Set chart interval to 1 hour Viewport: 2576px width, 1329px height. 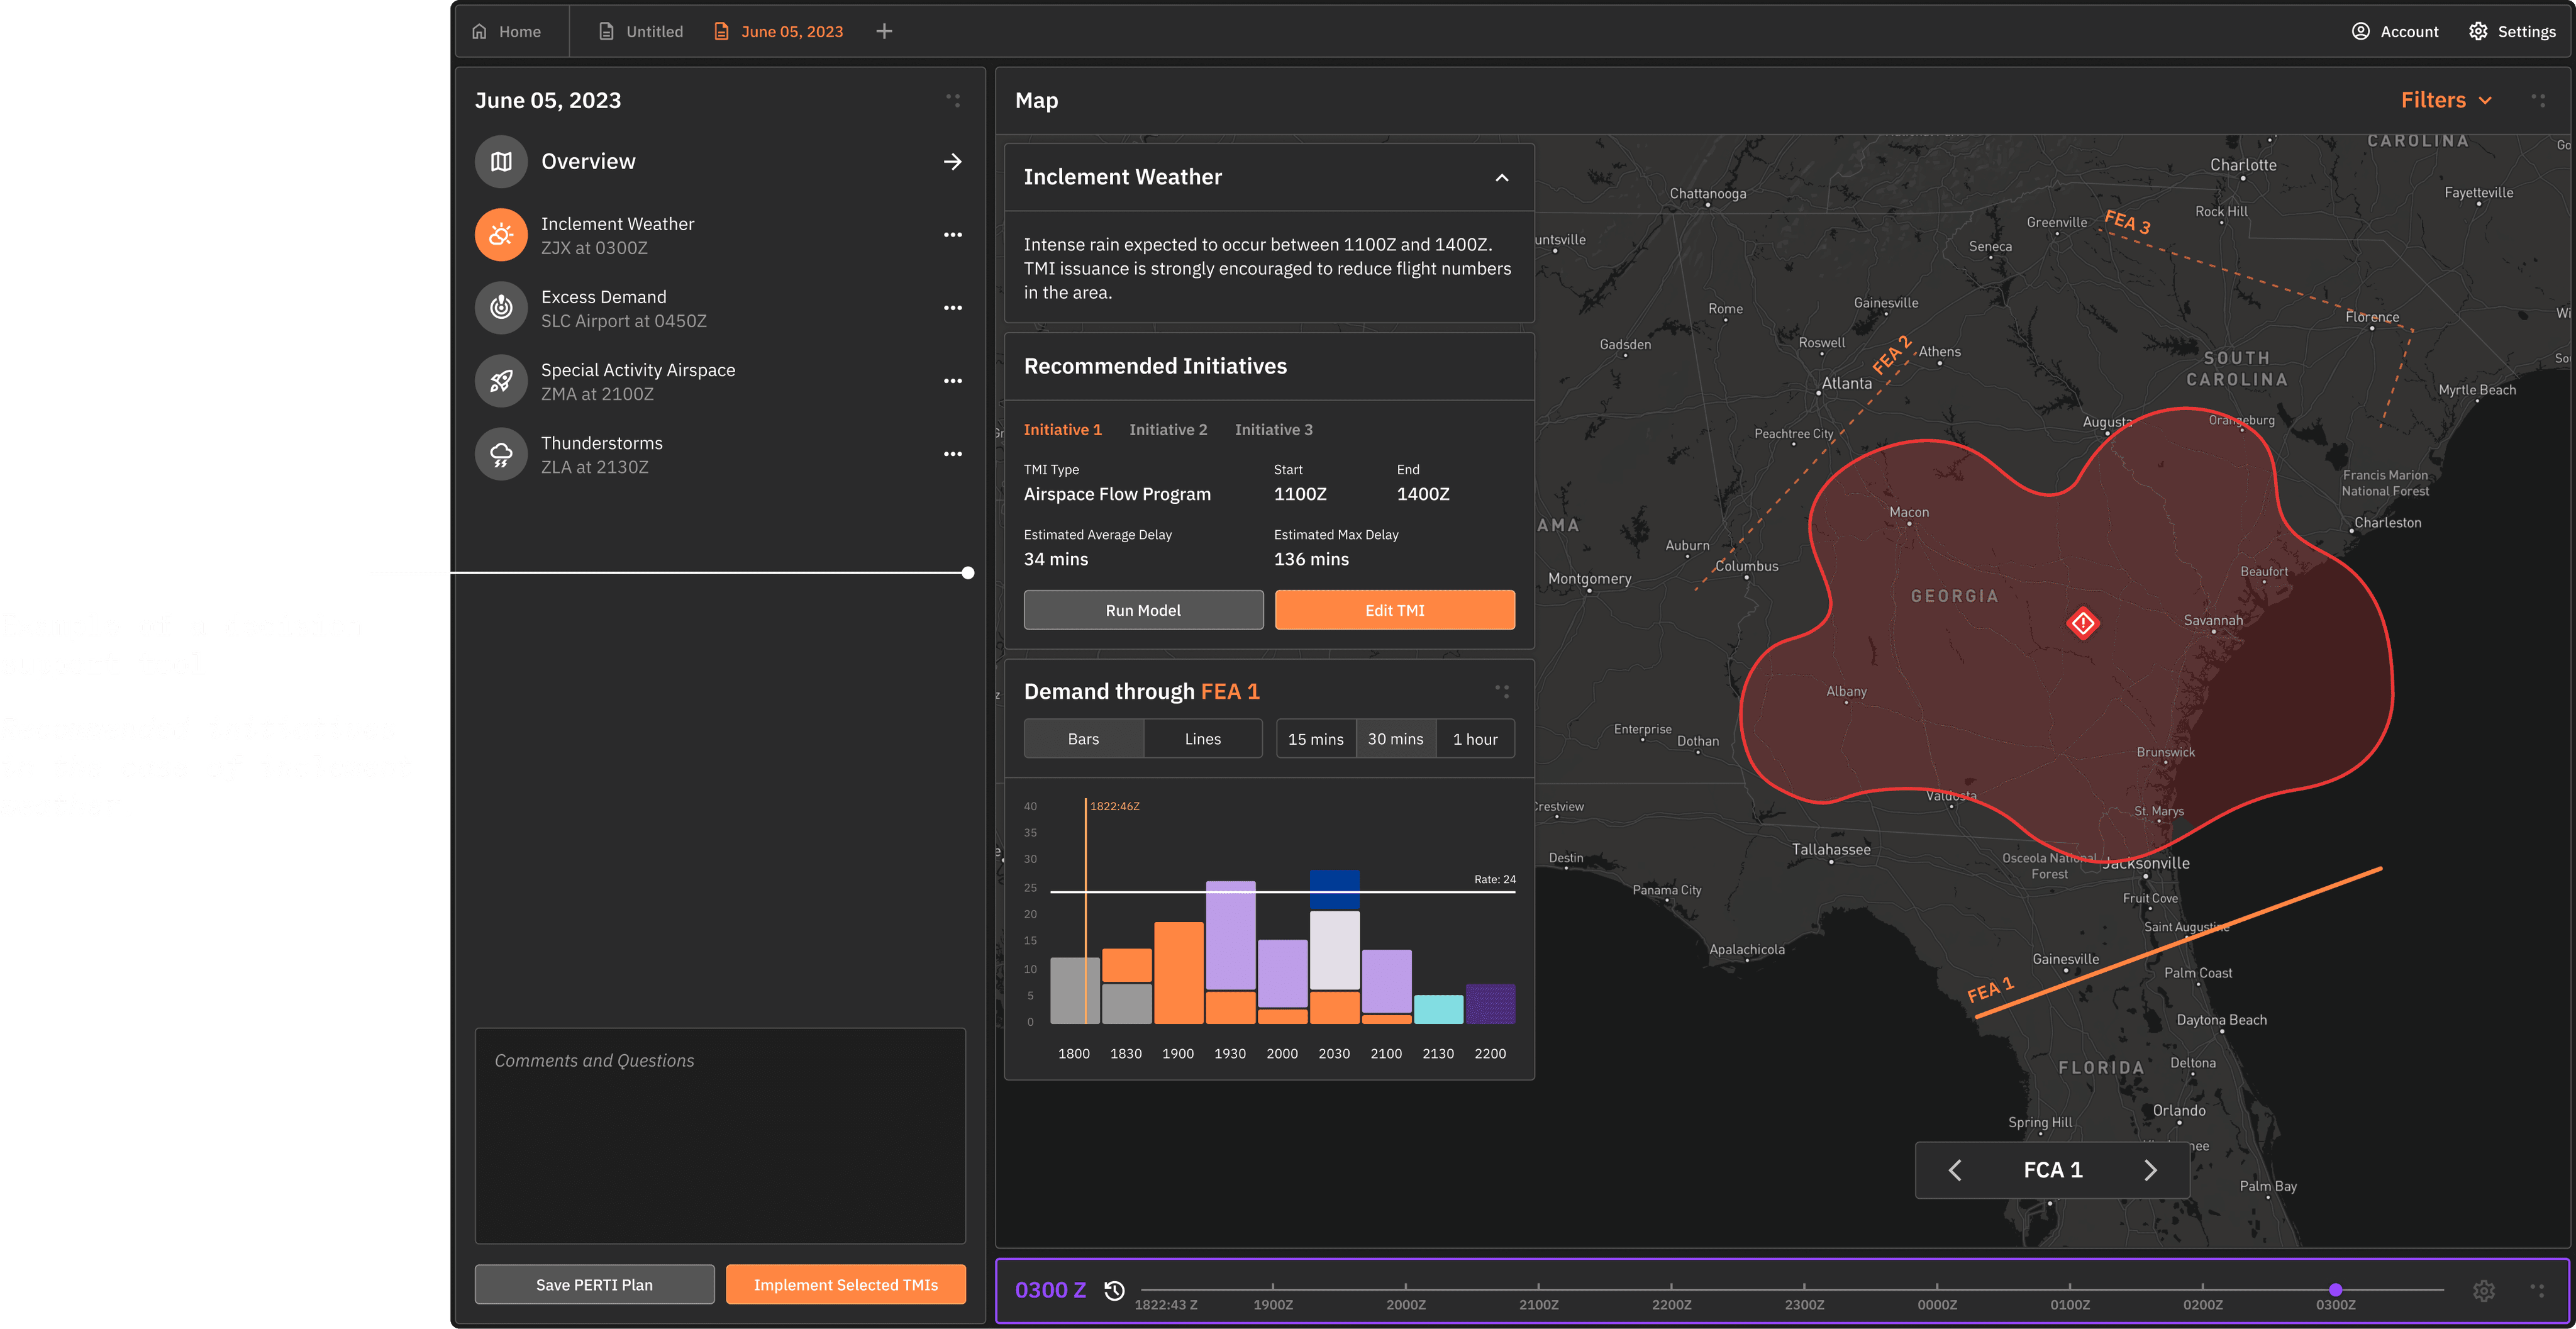point(1475,739)
